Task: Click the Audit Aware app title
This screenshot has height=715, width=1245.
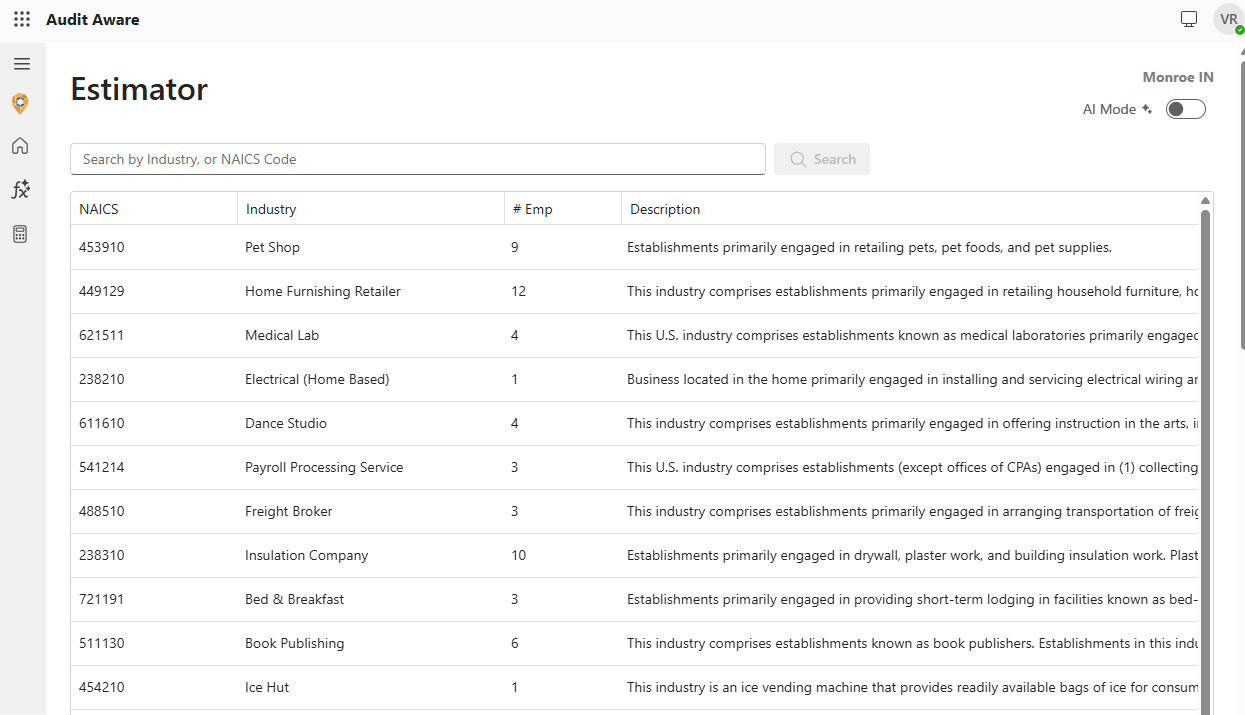Action: [x=93, y=19]
